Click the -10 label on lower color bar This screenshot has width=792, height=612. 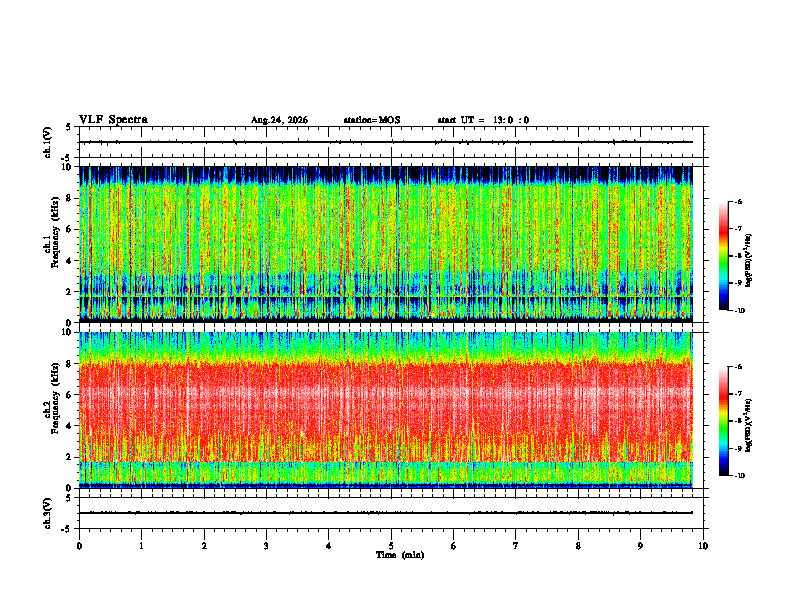pyautogui.click(x=739, y=475)
